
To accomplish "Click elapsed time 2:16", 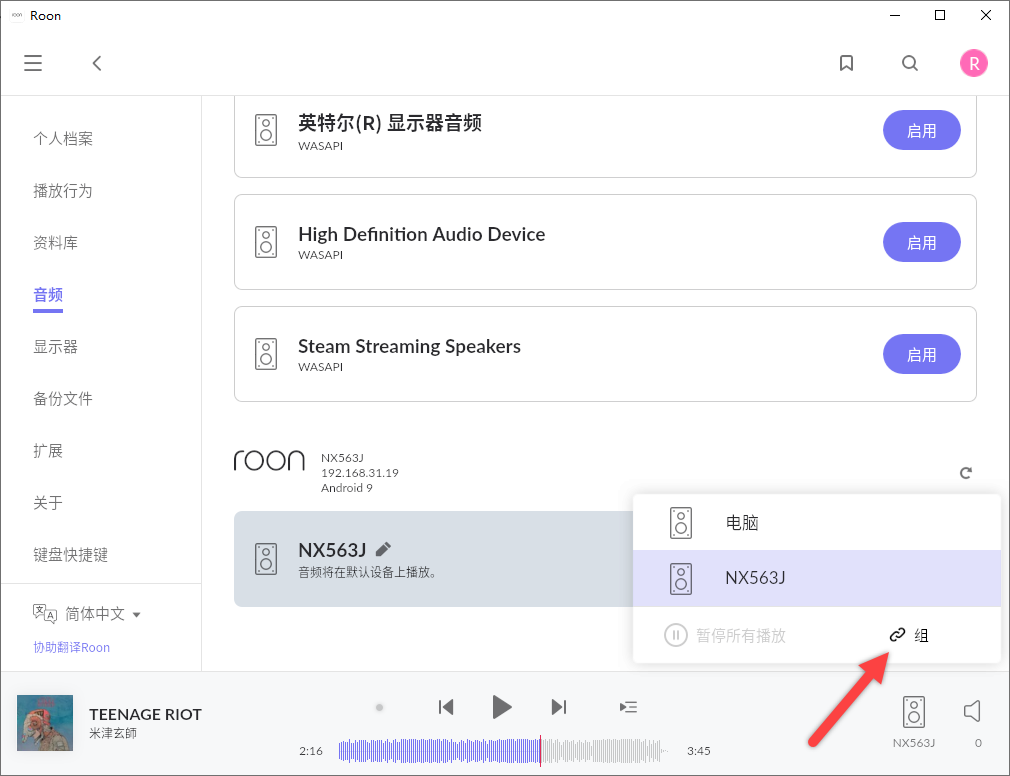I will tap(310, 751).
